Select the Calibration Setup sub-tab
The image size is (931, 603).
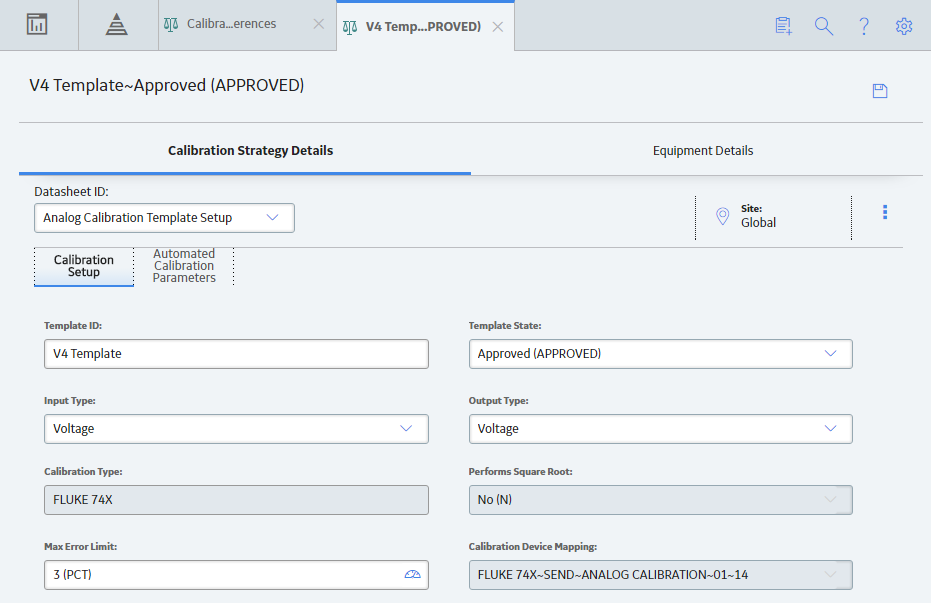tap(84, 266)
